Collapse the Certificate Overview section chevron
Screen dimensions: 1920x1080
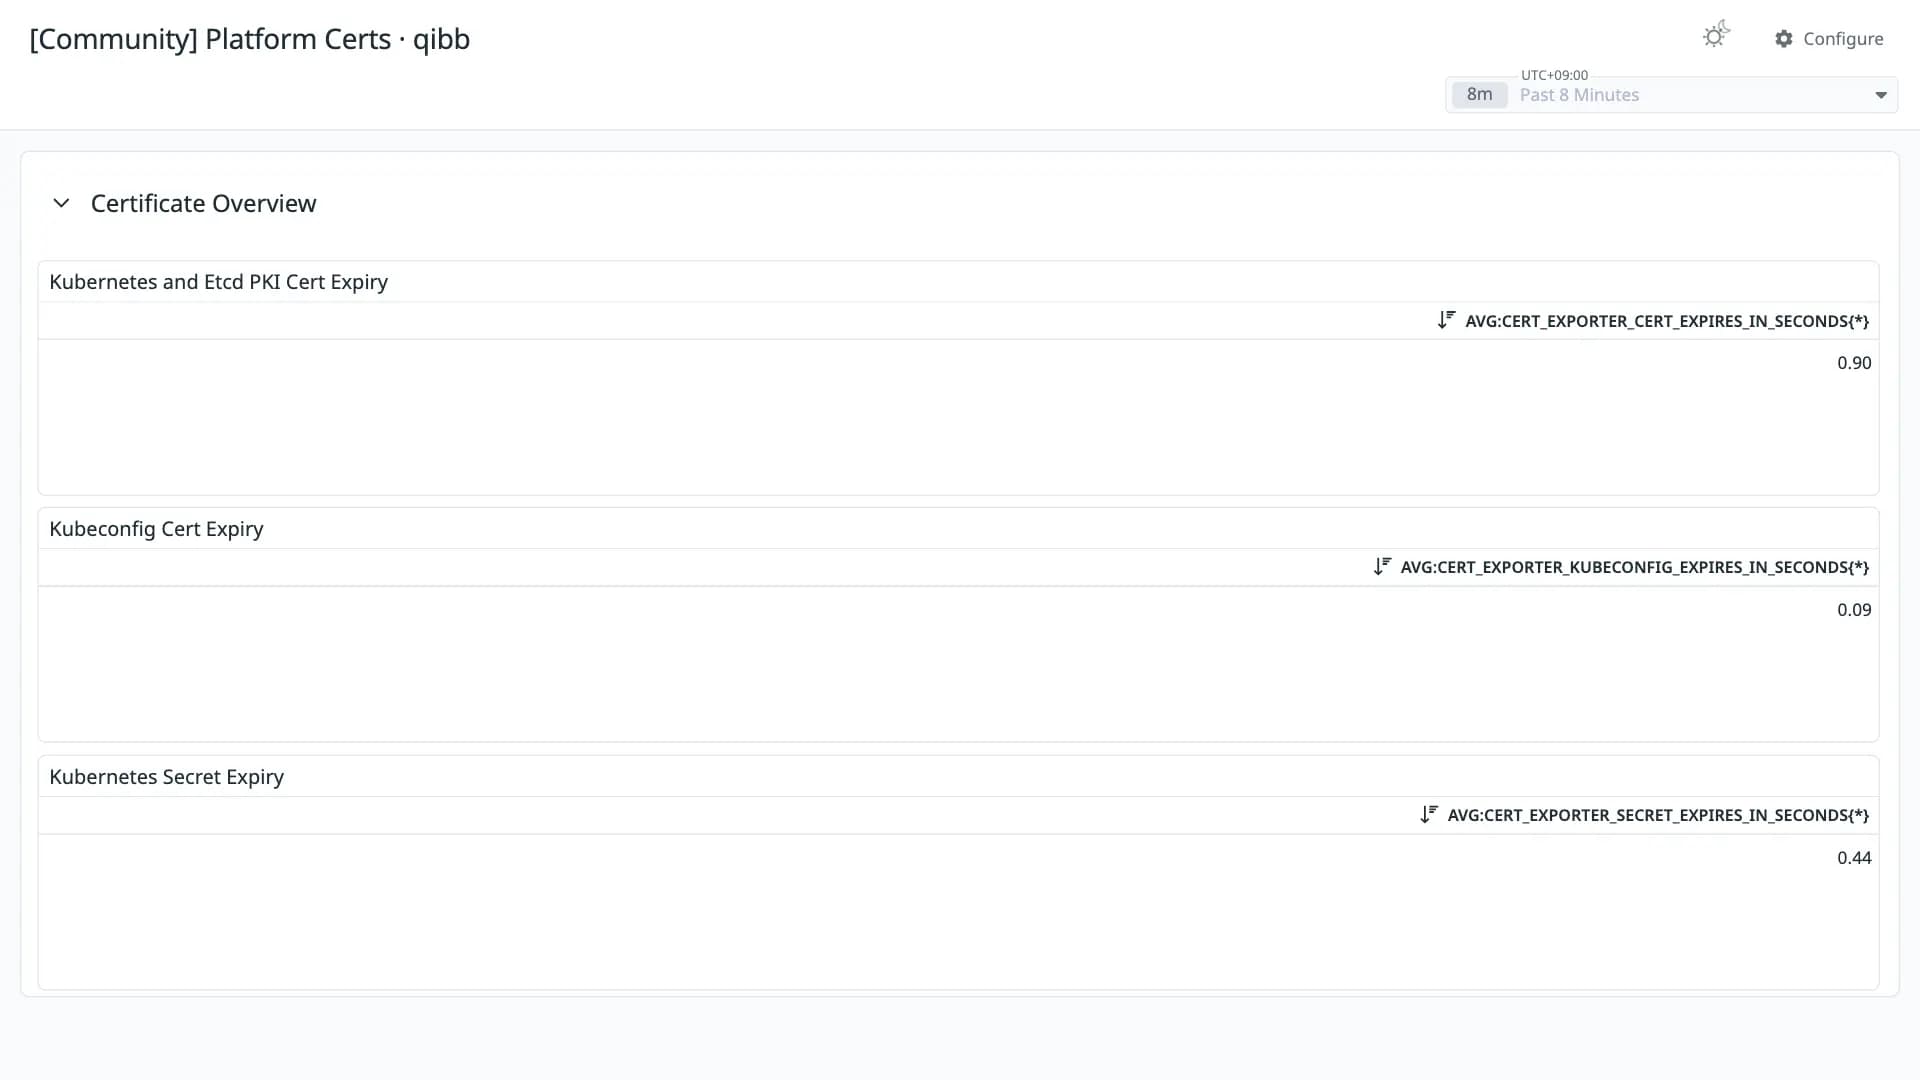61,203
